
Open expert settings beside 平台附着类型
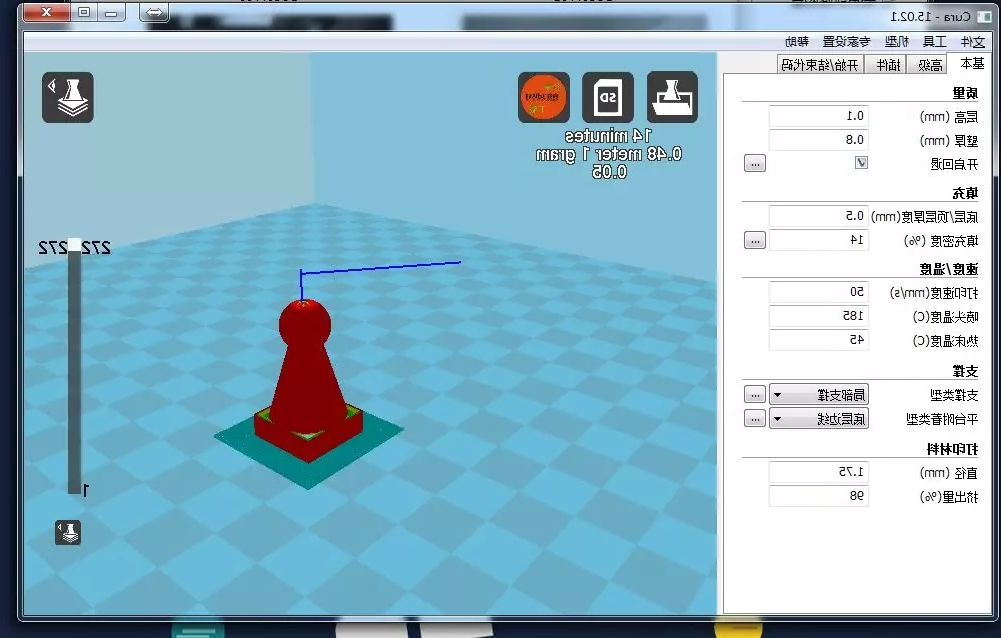[x=755, y=417]
